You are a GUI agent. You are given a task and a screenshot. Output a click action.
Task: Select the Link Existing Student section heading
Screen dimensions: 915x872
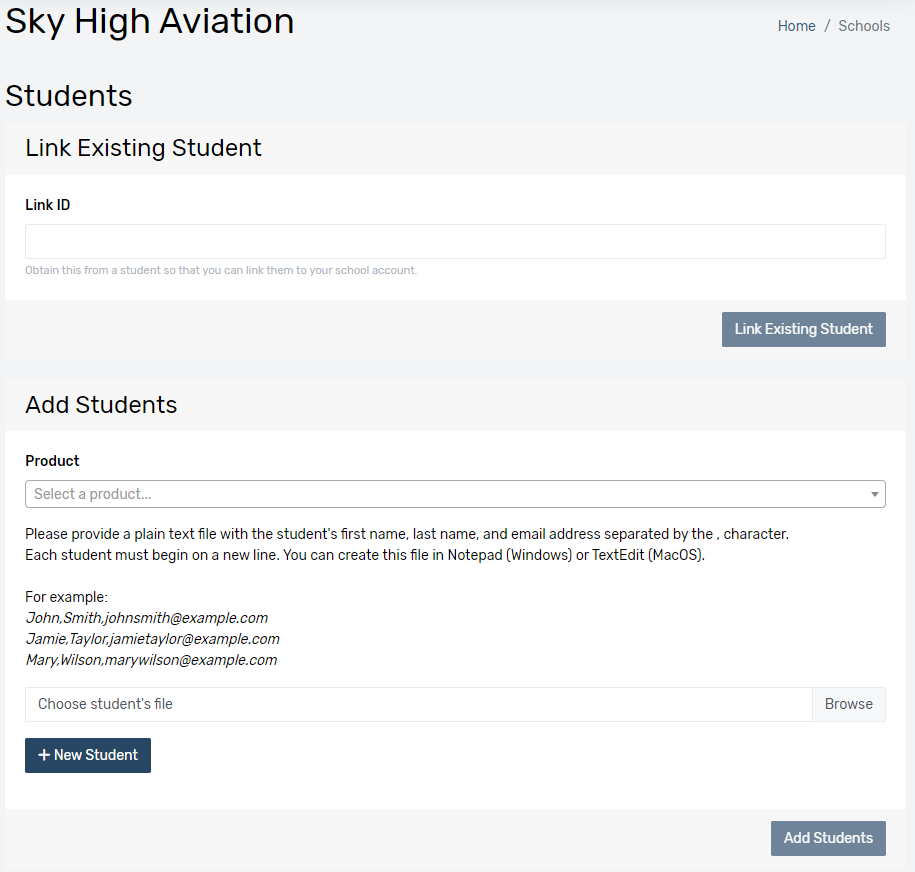tap(143, 148)
